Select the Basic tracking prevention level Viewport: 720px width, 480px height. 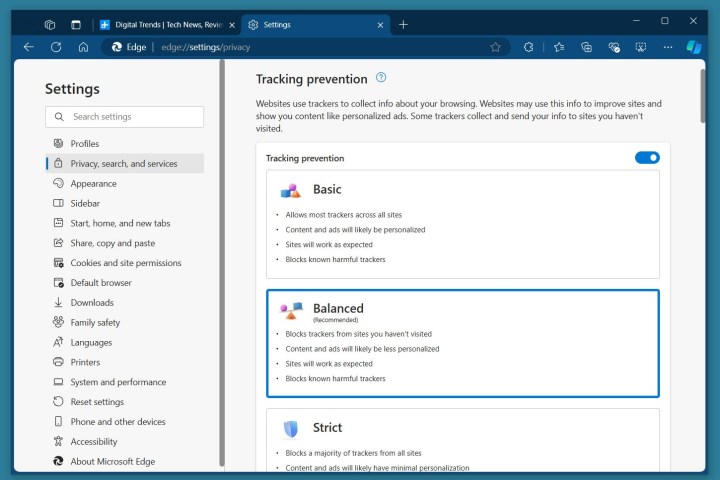pos(462,223)
